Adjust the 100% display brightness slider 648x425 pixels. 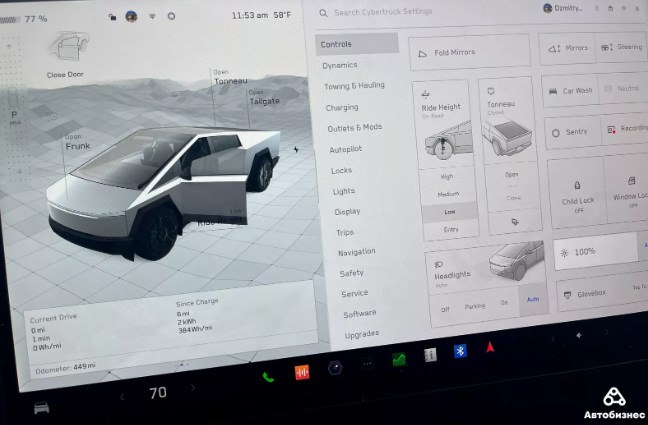coord(596,250)
